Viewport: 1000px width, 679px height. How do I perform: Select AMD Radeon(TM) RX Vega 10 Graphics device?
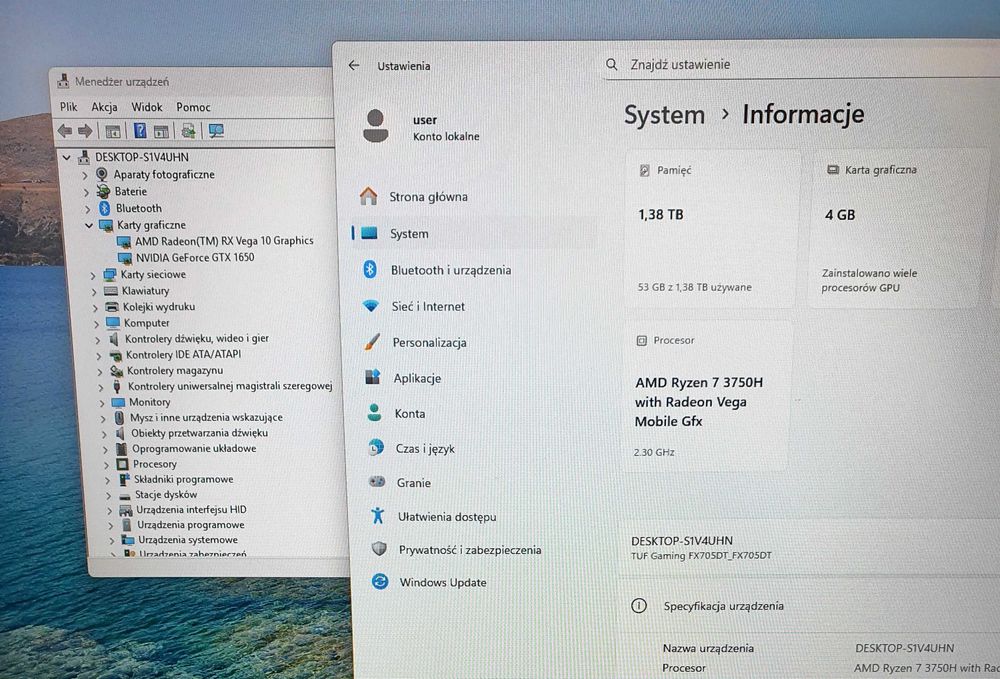(x=224, y=240)
